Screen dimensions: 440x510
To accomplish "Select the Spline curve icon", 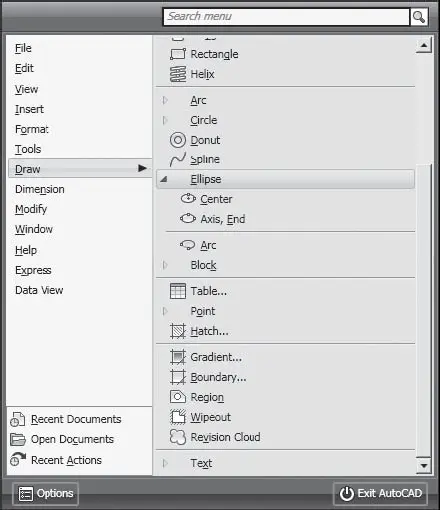I will click(x=178, y=159).
